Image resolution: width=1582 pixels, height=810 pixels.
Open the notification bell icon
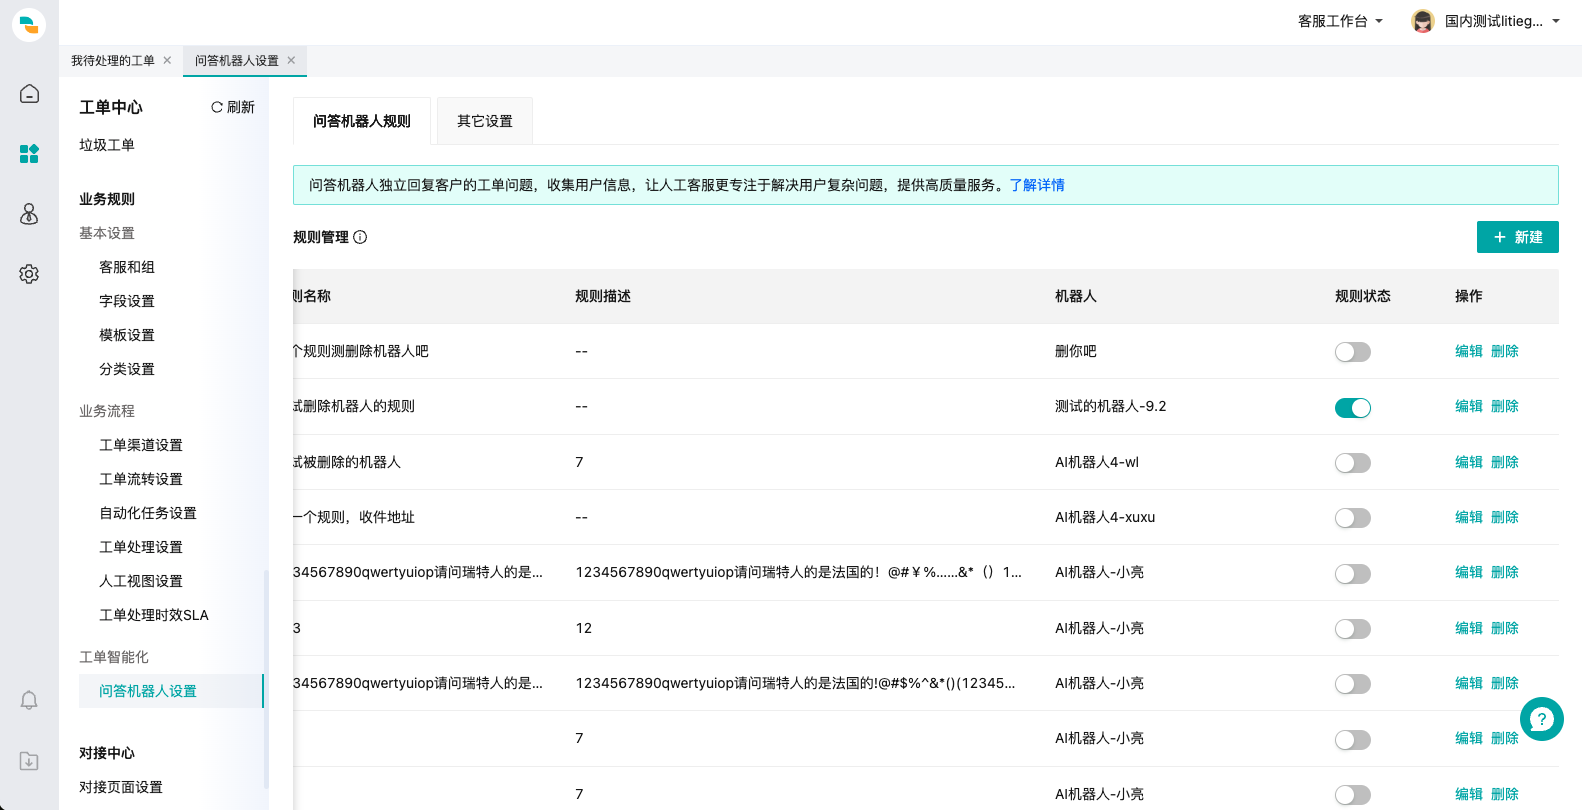29,700
